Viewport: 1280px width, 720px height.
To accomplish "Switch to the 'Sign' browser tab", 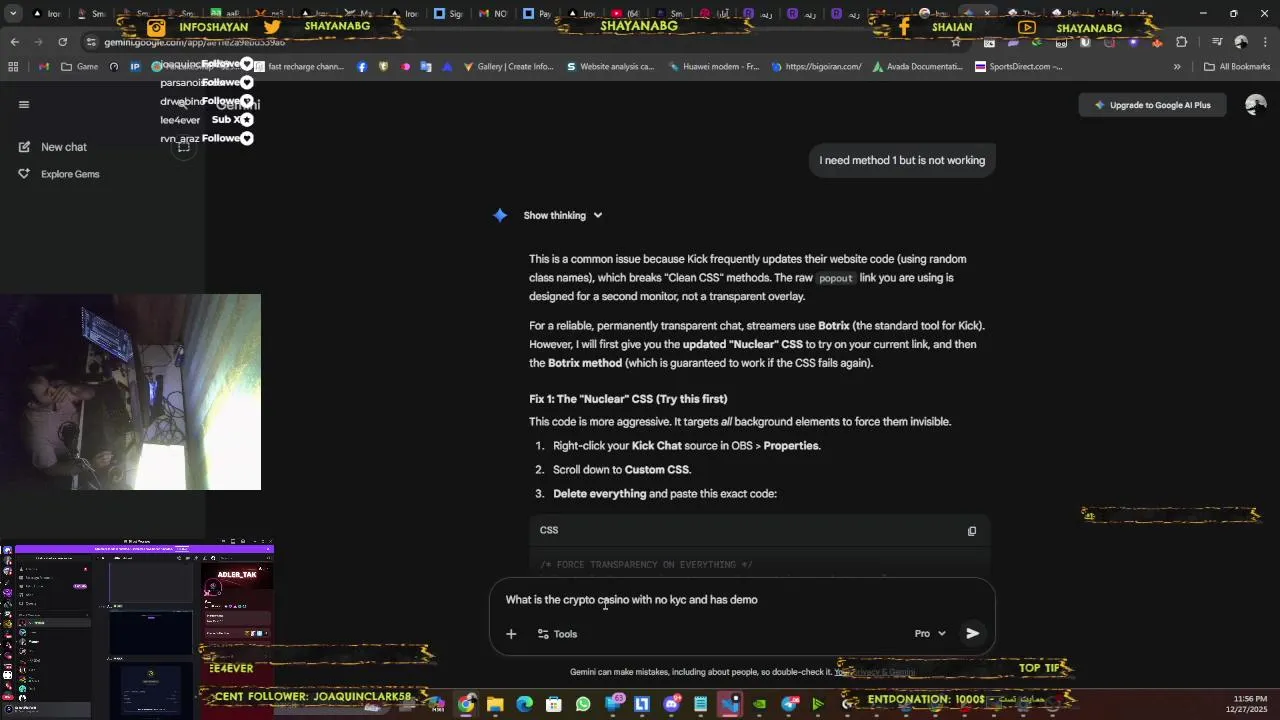I will [x=448, y=14].
